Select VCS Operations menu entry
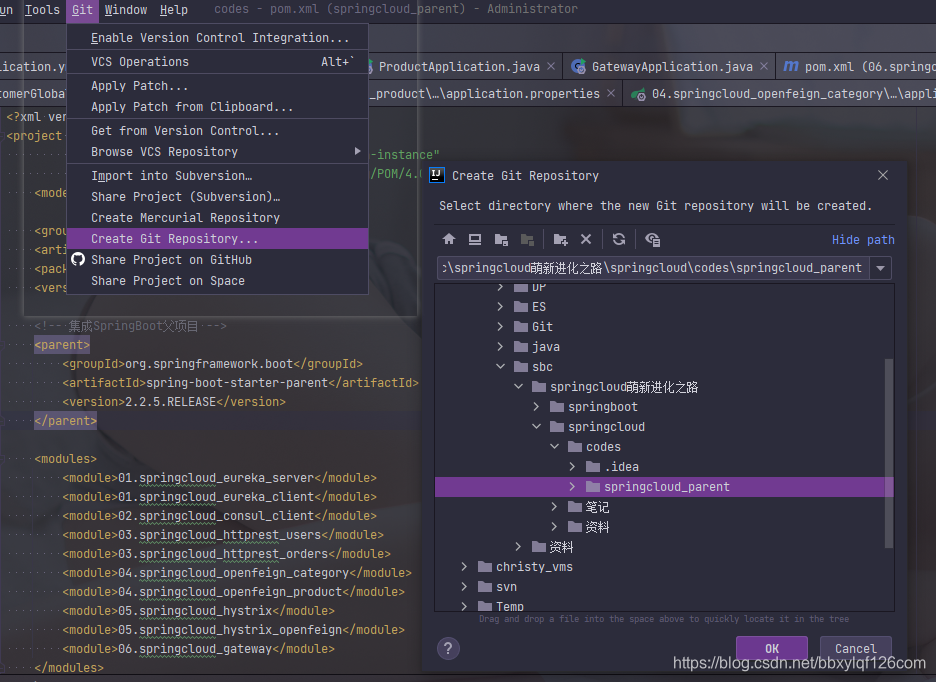 pos(217,62)
